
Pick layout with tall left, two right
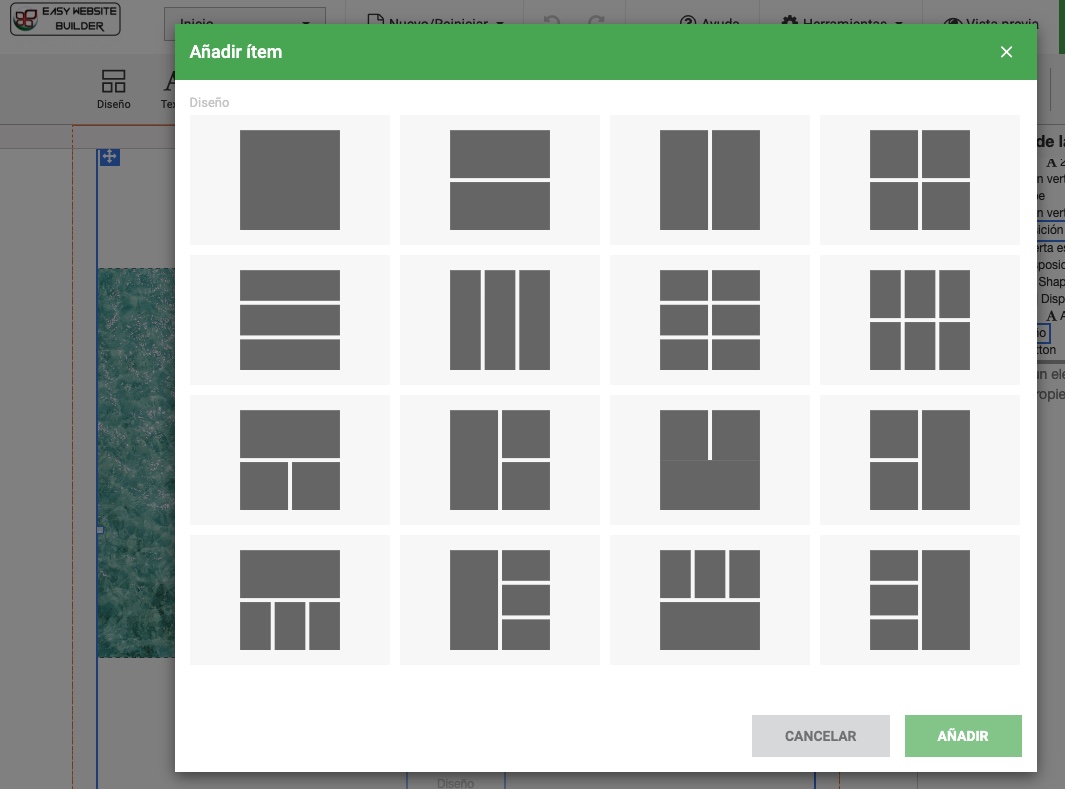(500, 460)
